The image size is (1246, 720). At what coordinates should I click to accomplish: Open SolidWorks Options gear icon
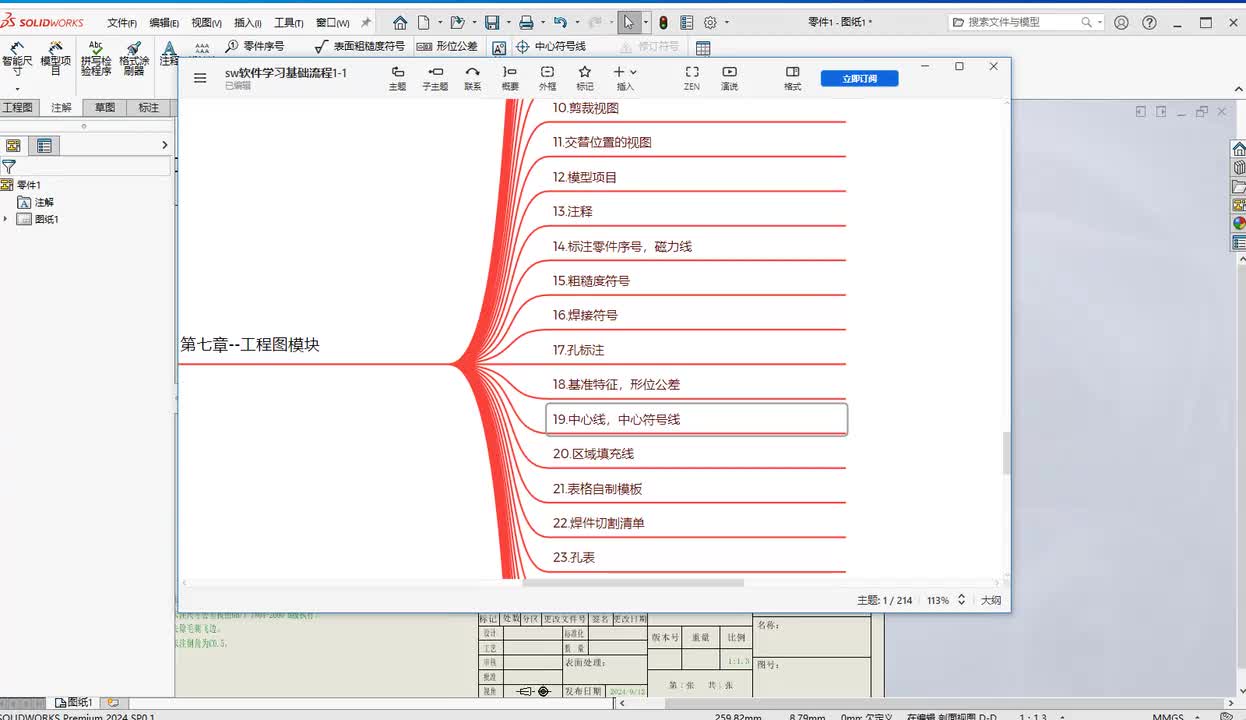pyautogui.click(x=710, y=22)
